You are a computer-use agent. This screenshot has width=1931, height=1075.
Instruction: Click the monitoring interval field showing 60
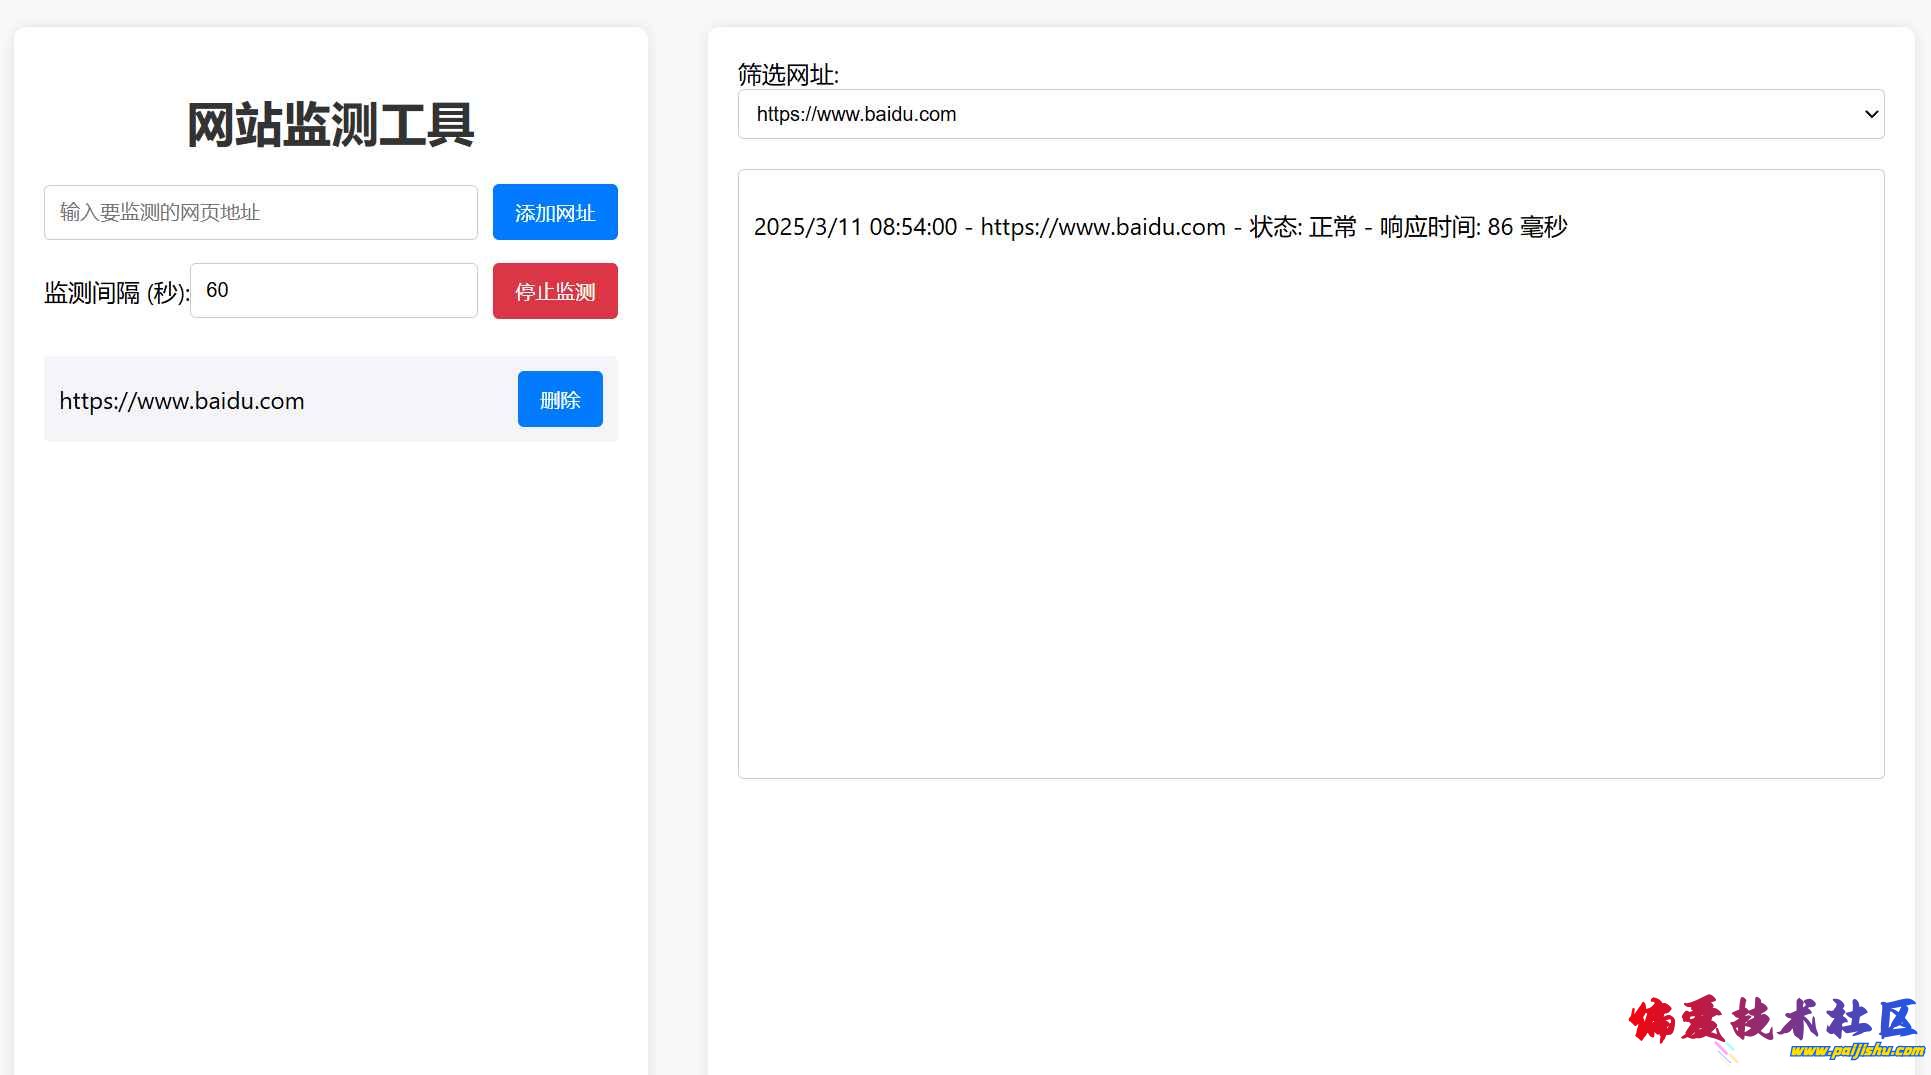(x=333, y=291)
